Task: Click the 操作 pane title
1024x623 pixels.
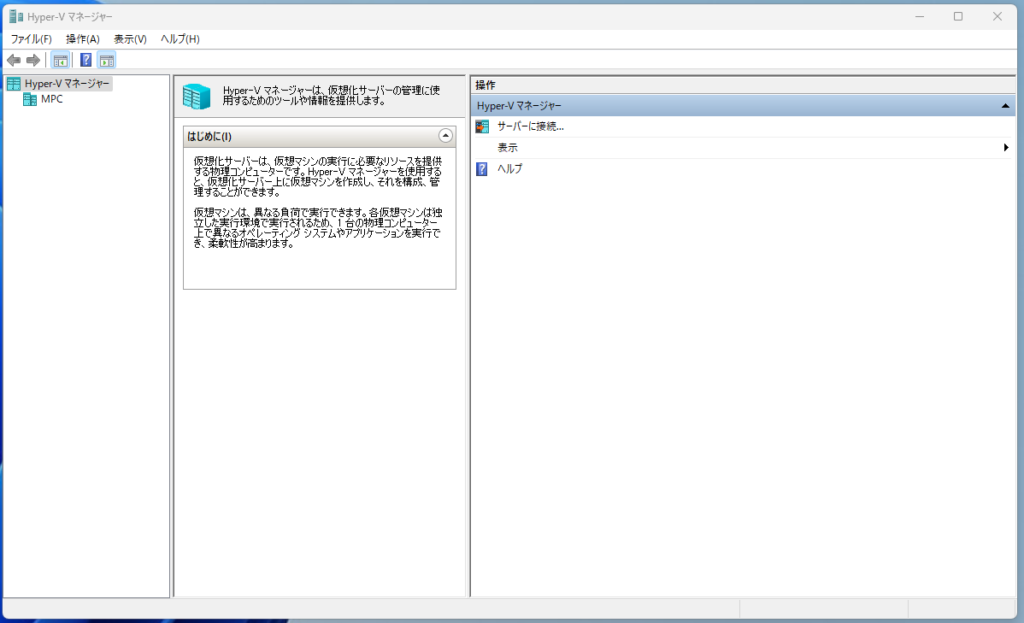Action: pos(485,85)
